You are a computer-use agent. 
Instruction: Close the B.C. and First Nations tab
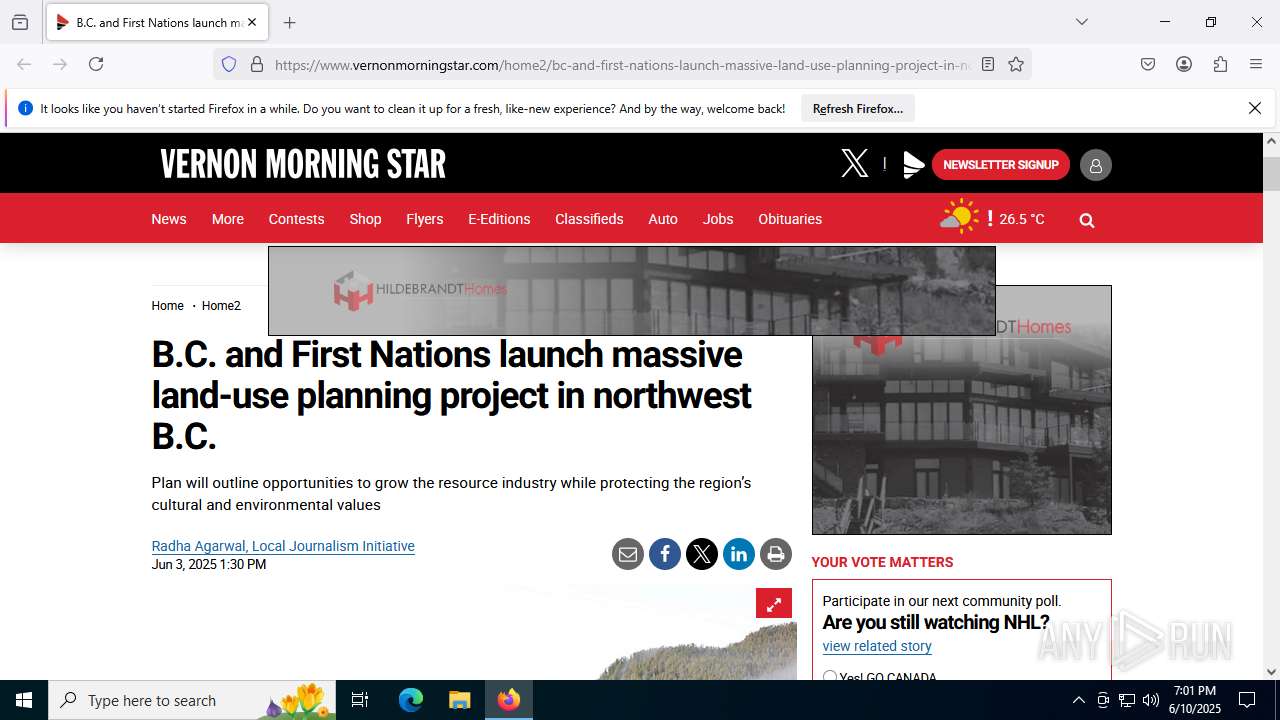point(252,22)
